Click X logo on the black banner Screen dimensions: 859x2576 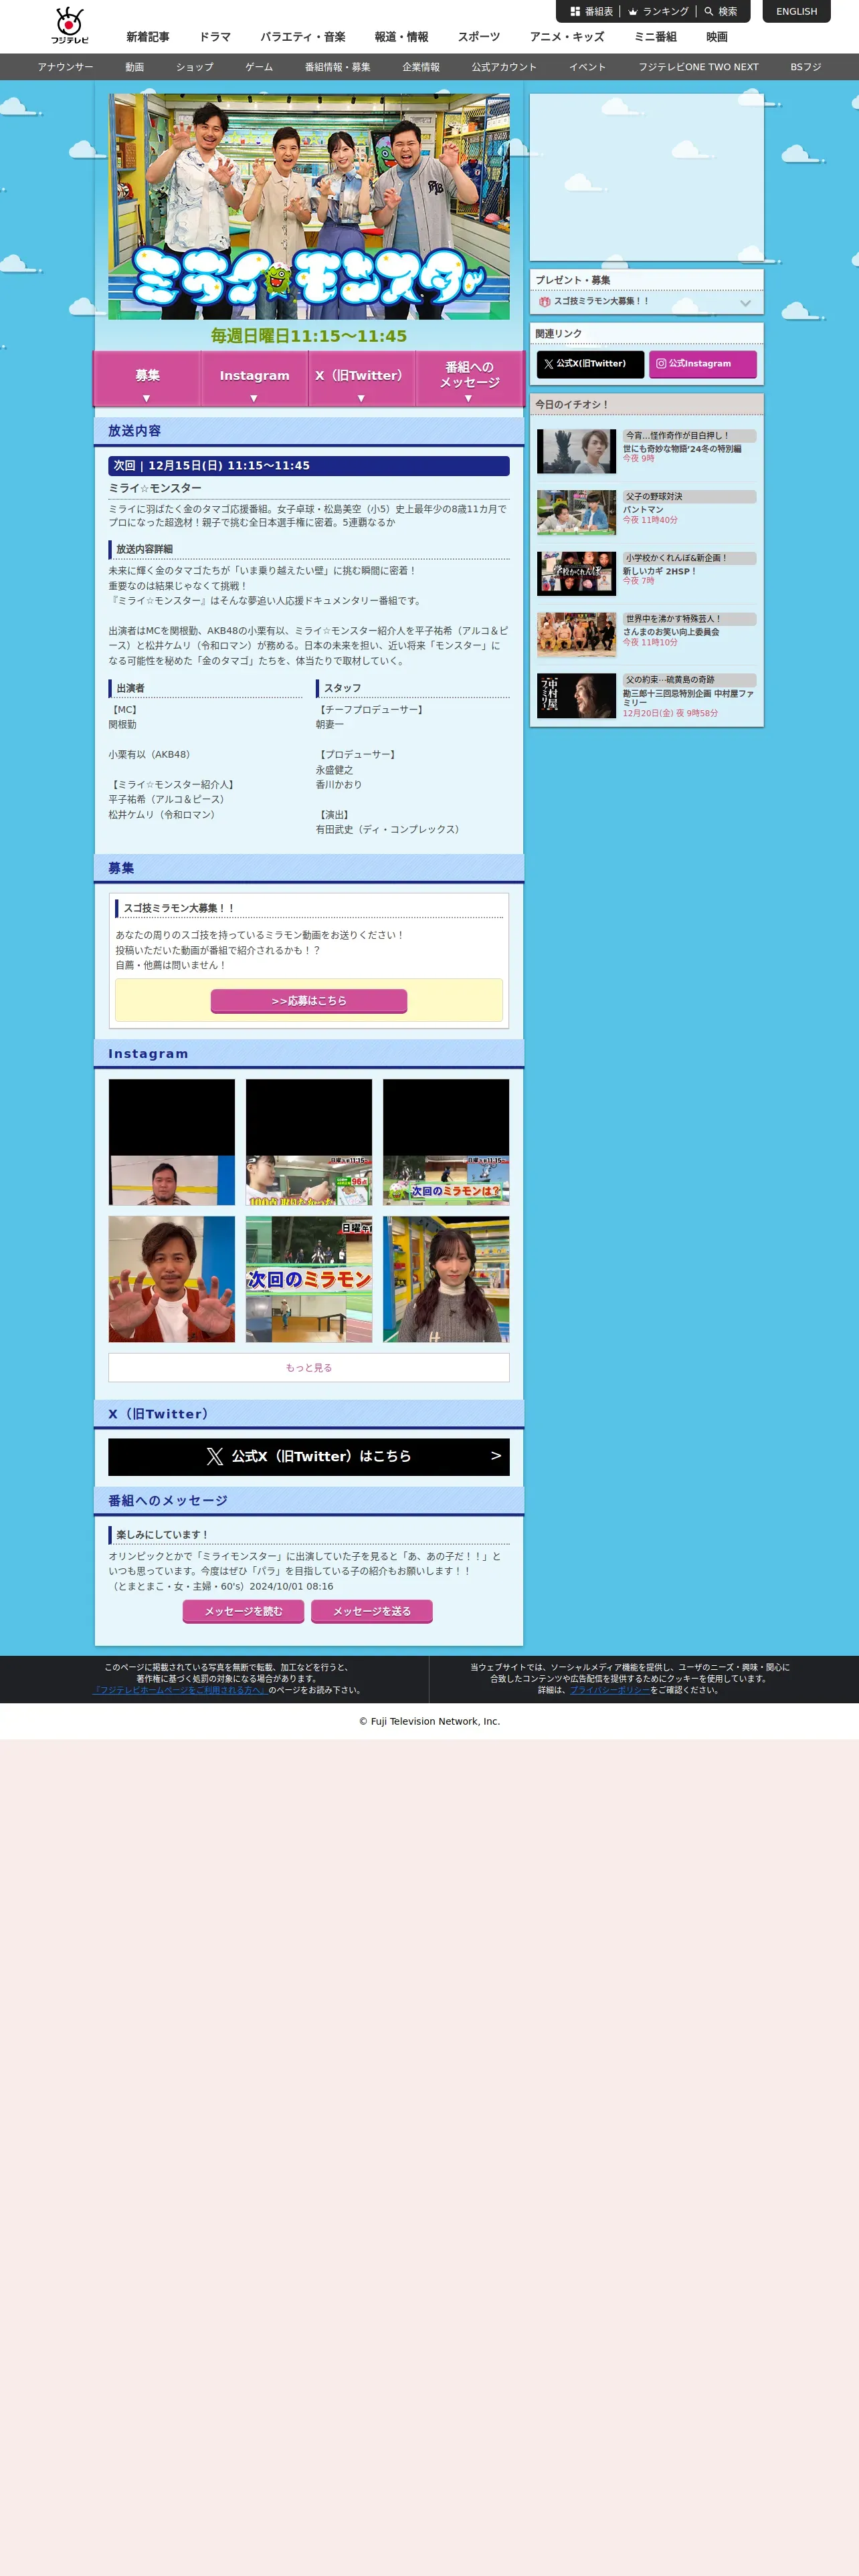pyautogui.click(x=215, y=1456)
